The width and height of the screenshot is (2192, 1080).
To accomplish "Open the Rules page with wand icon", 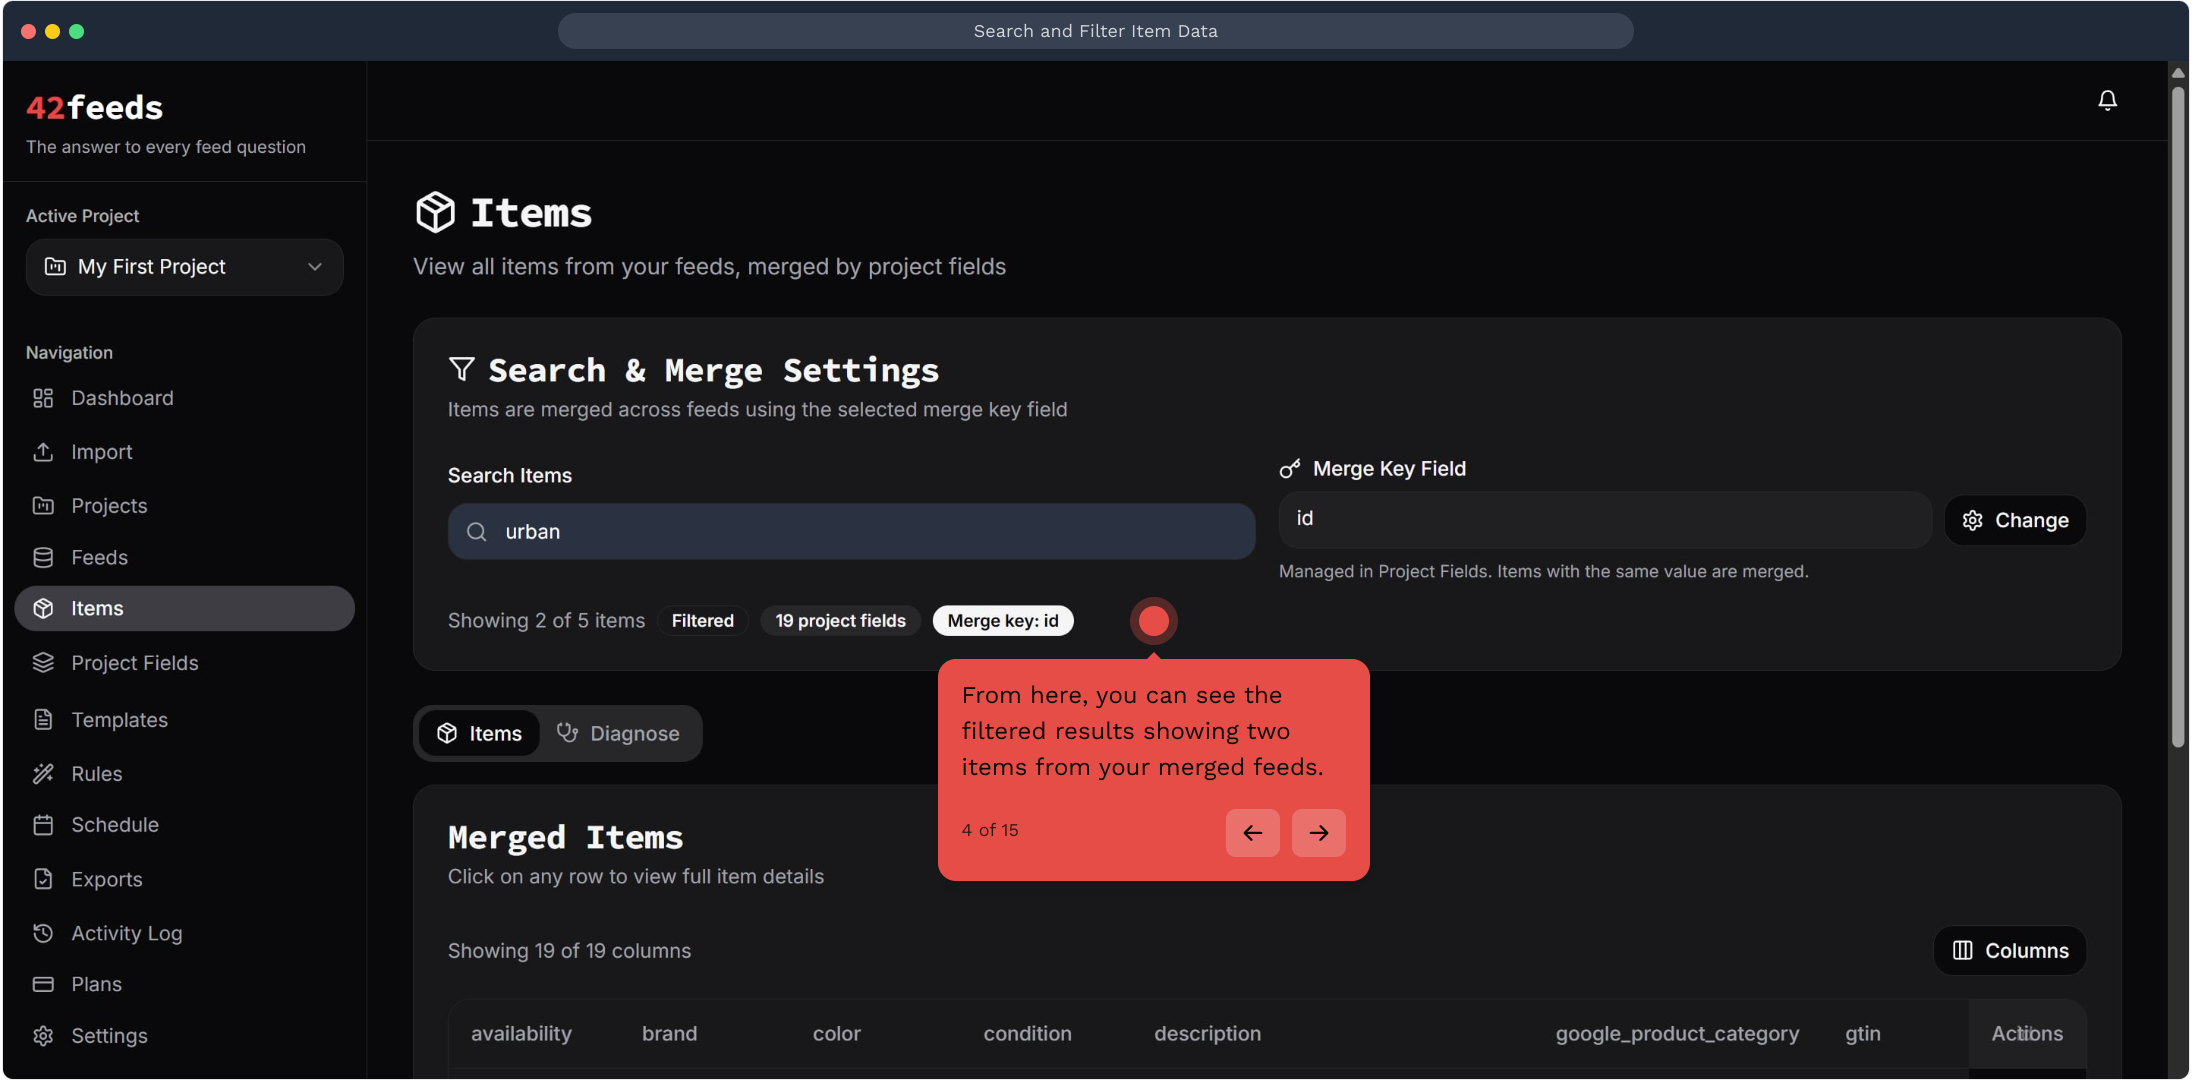I will 96,774.
